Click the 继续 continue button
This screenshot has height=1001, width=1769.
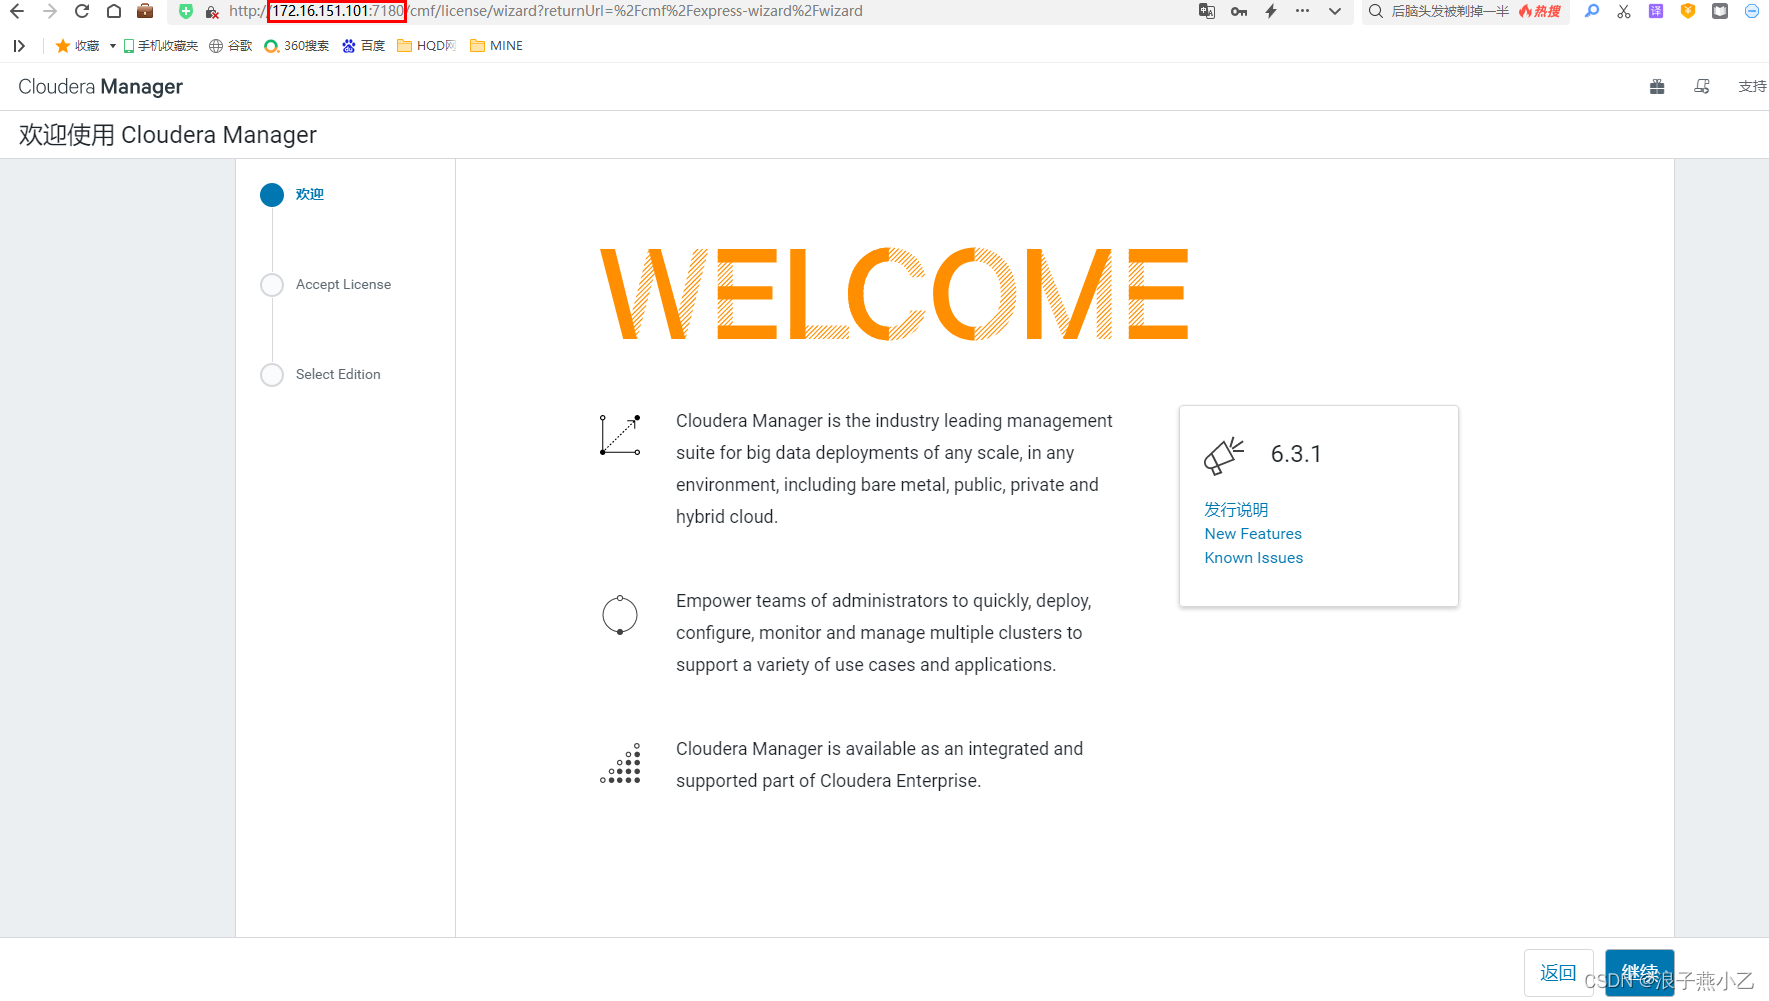click(x=1640, y=973)
